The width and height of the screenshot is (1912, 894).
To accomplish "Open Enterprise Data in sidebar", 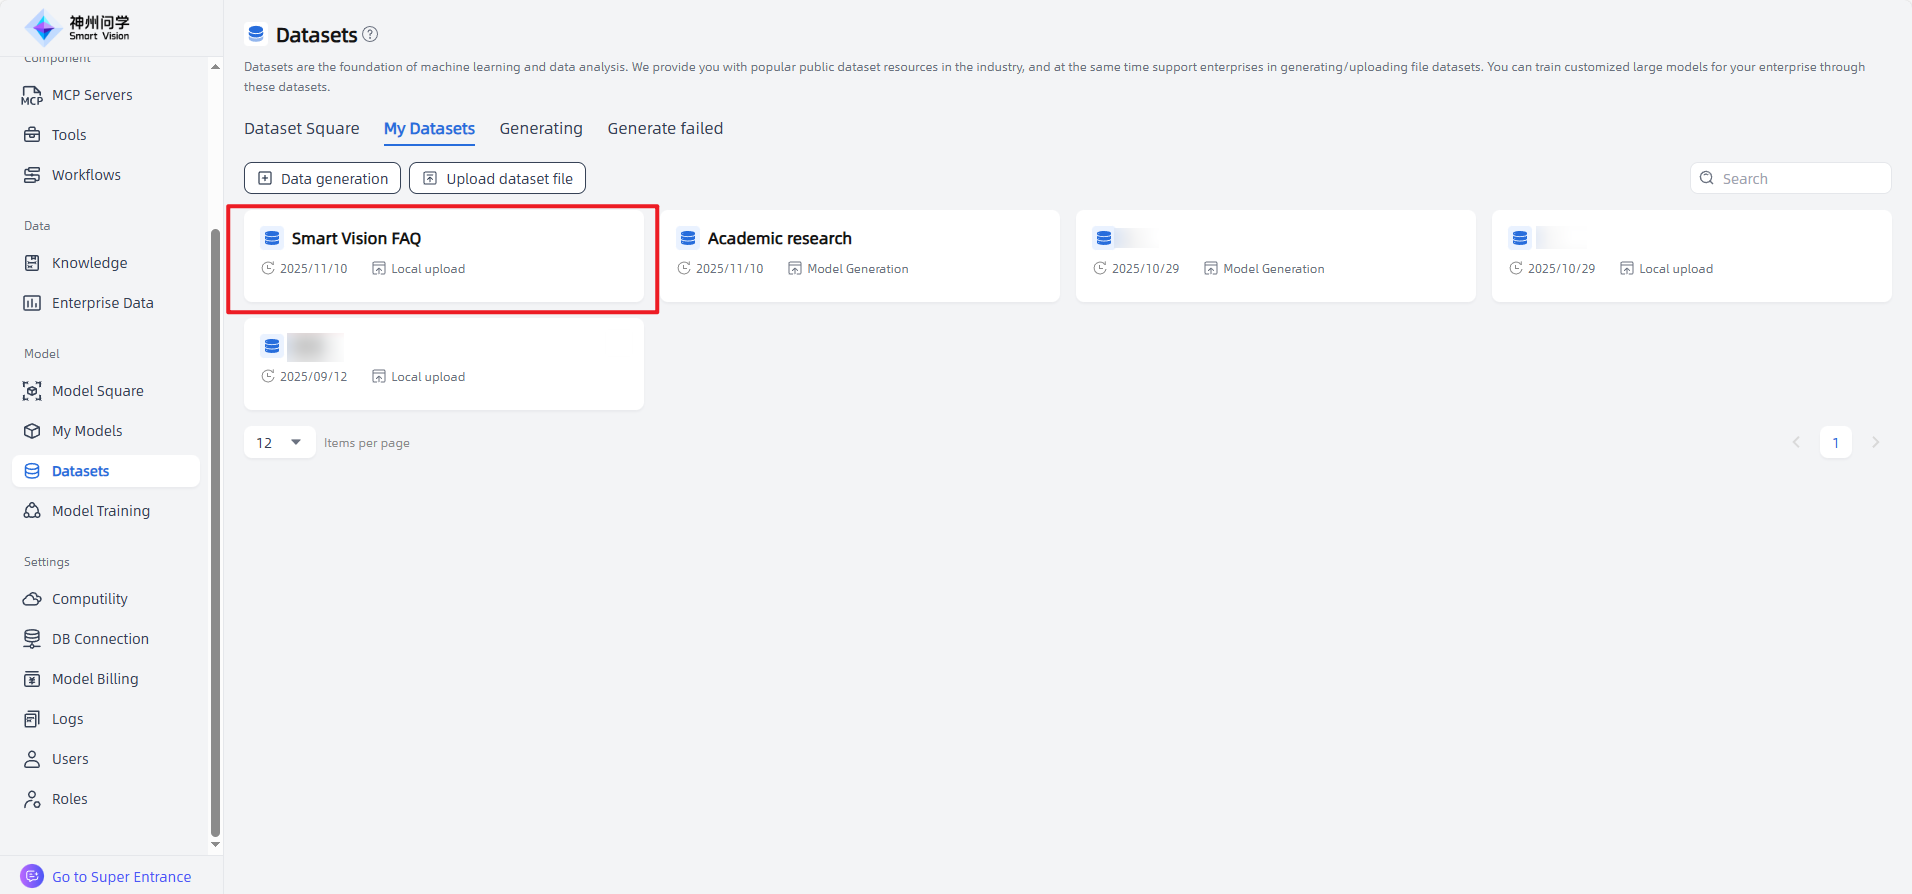I will click(x=102, y=303).
